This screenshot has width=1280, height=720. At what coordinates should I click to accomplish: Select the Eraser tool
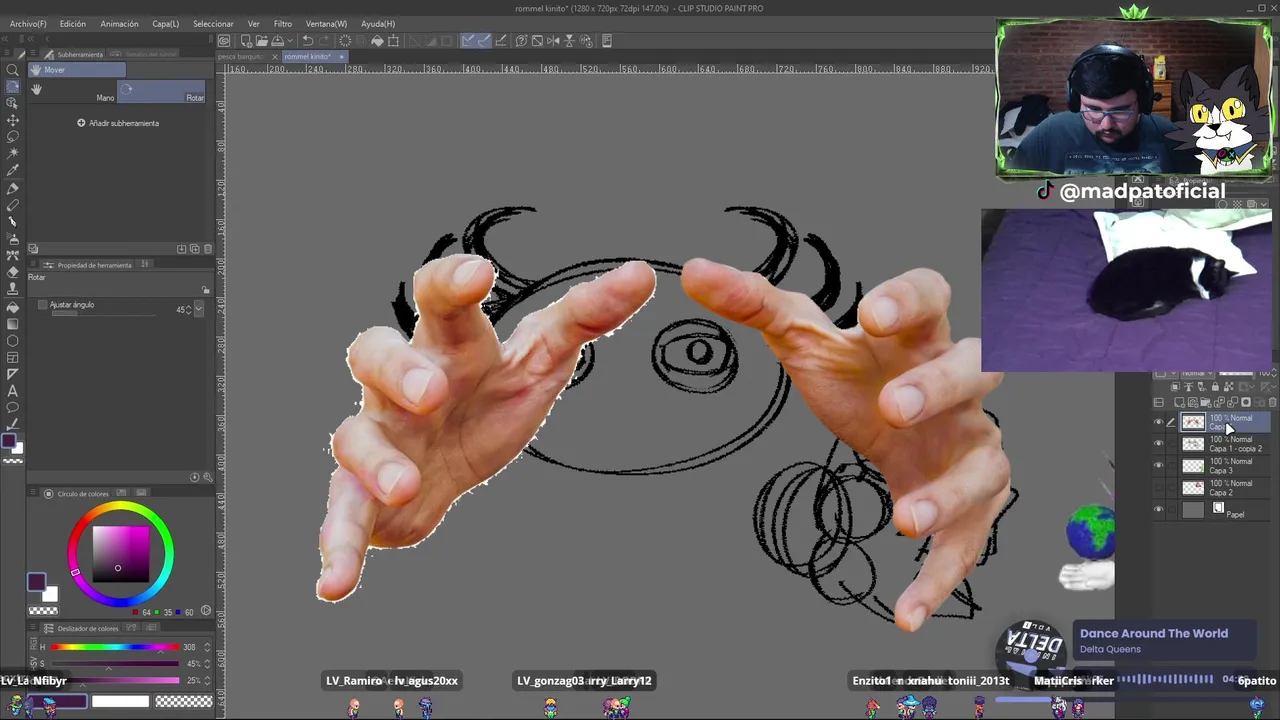coord(13,273)
